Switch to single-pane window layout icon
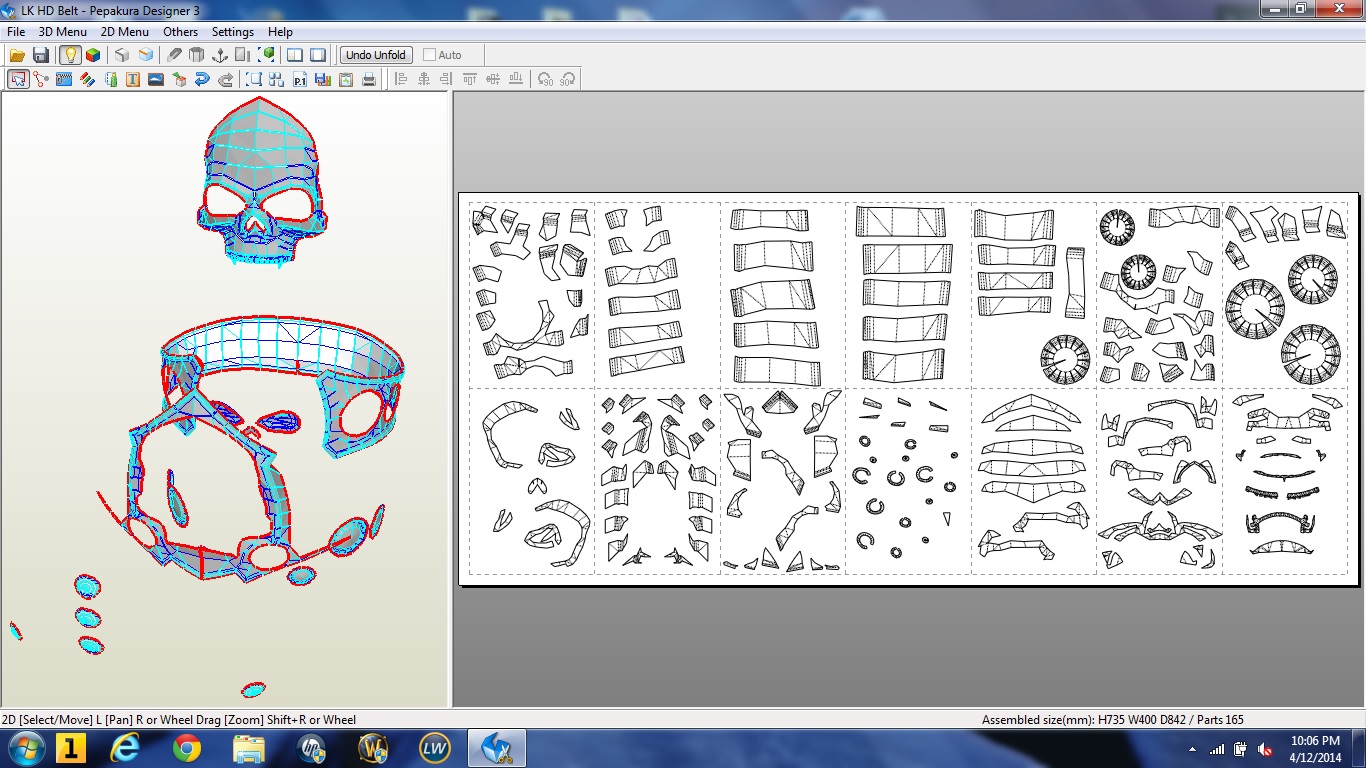This screenshot has height=768, width=1366. (x=318, y=55)
